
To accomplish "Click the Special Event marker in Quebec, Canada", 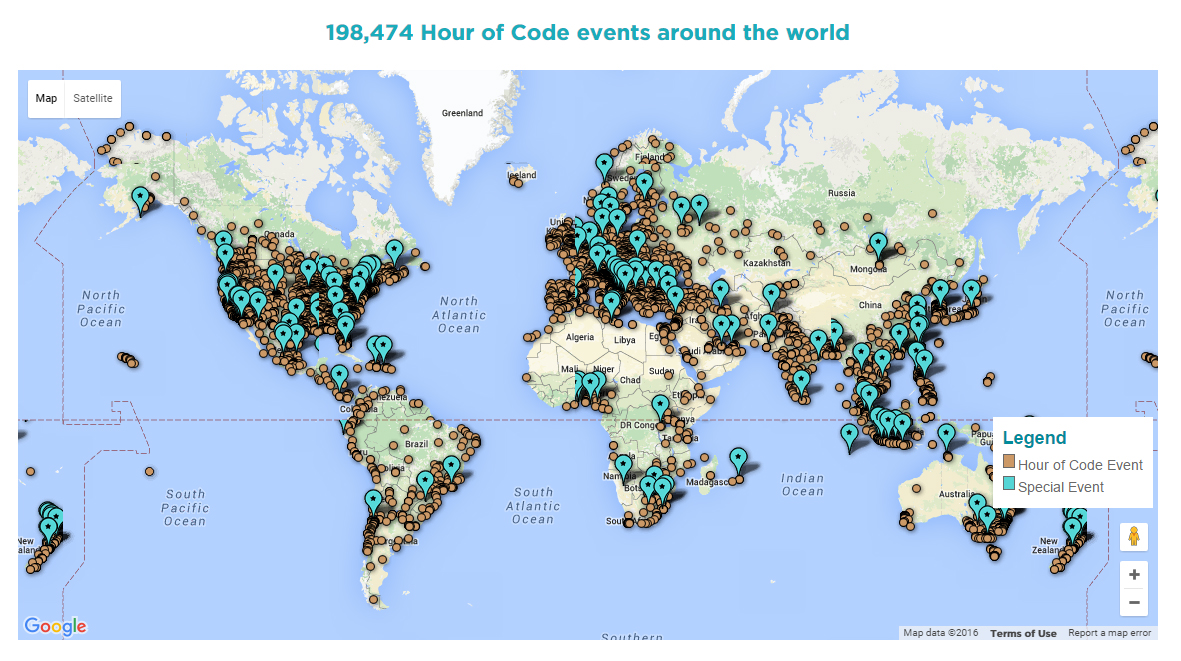I will coord(394,251).
